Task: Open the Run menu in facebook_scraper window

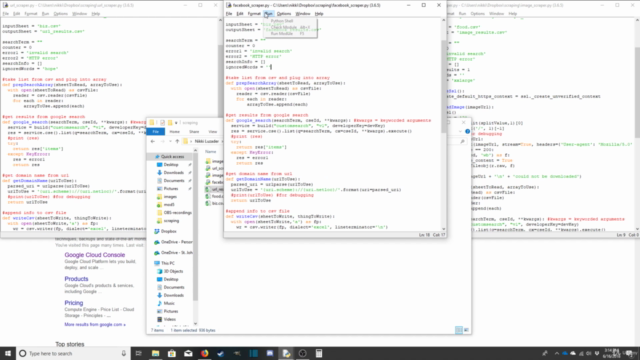Action: tap(268, 13)
